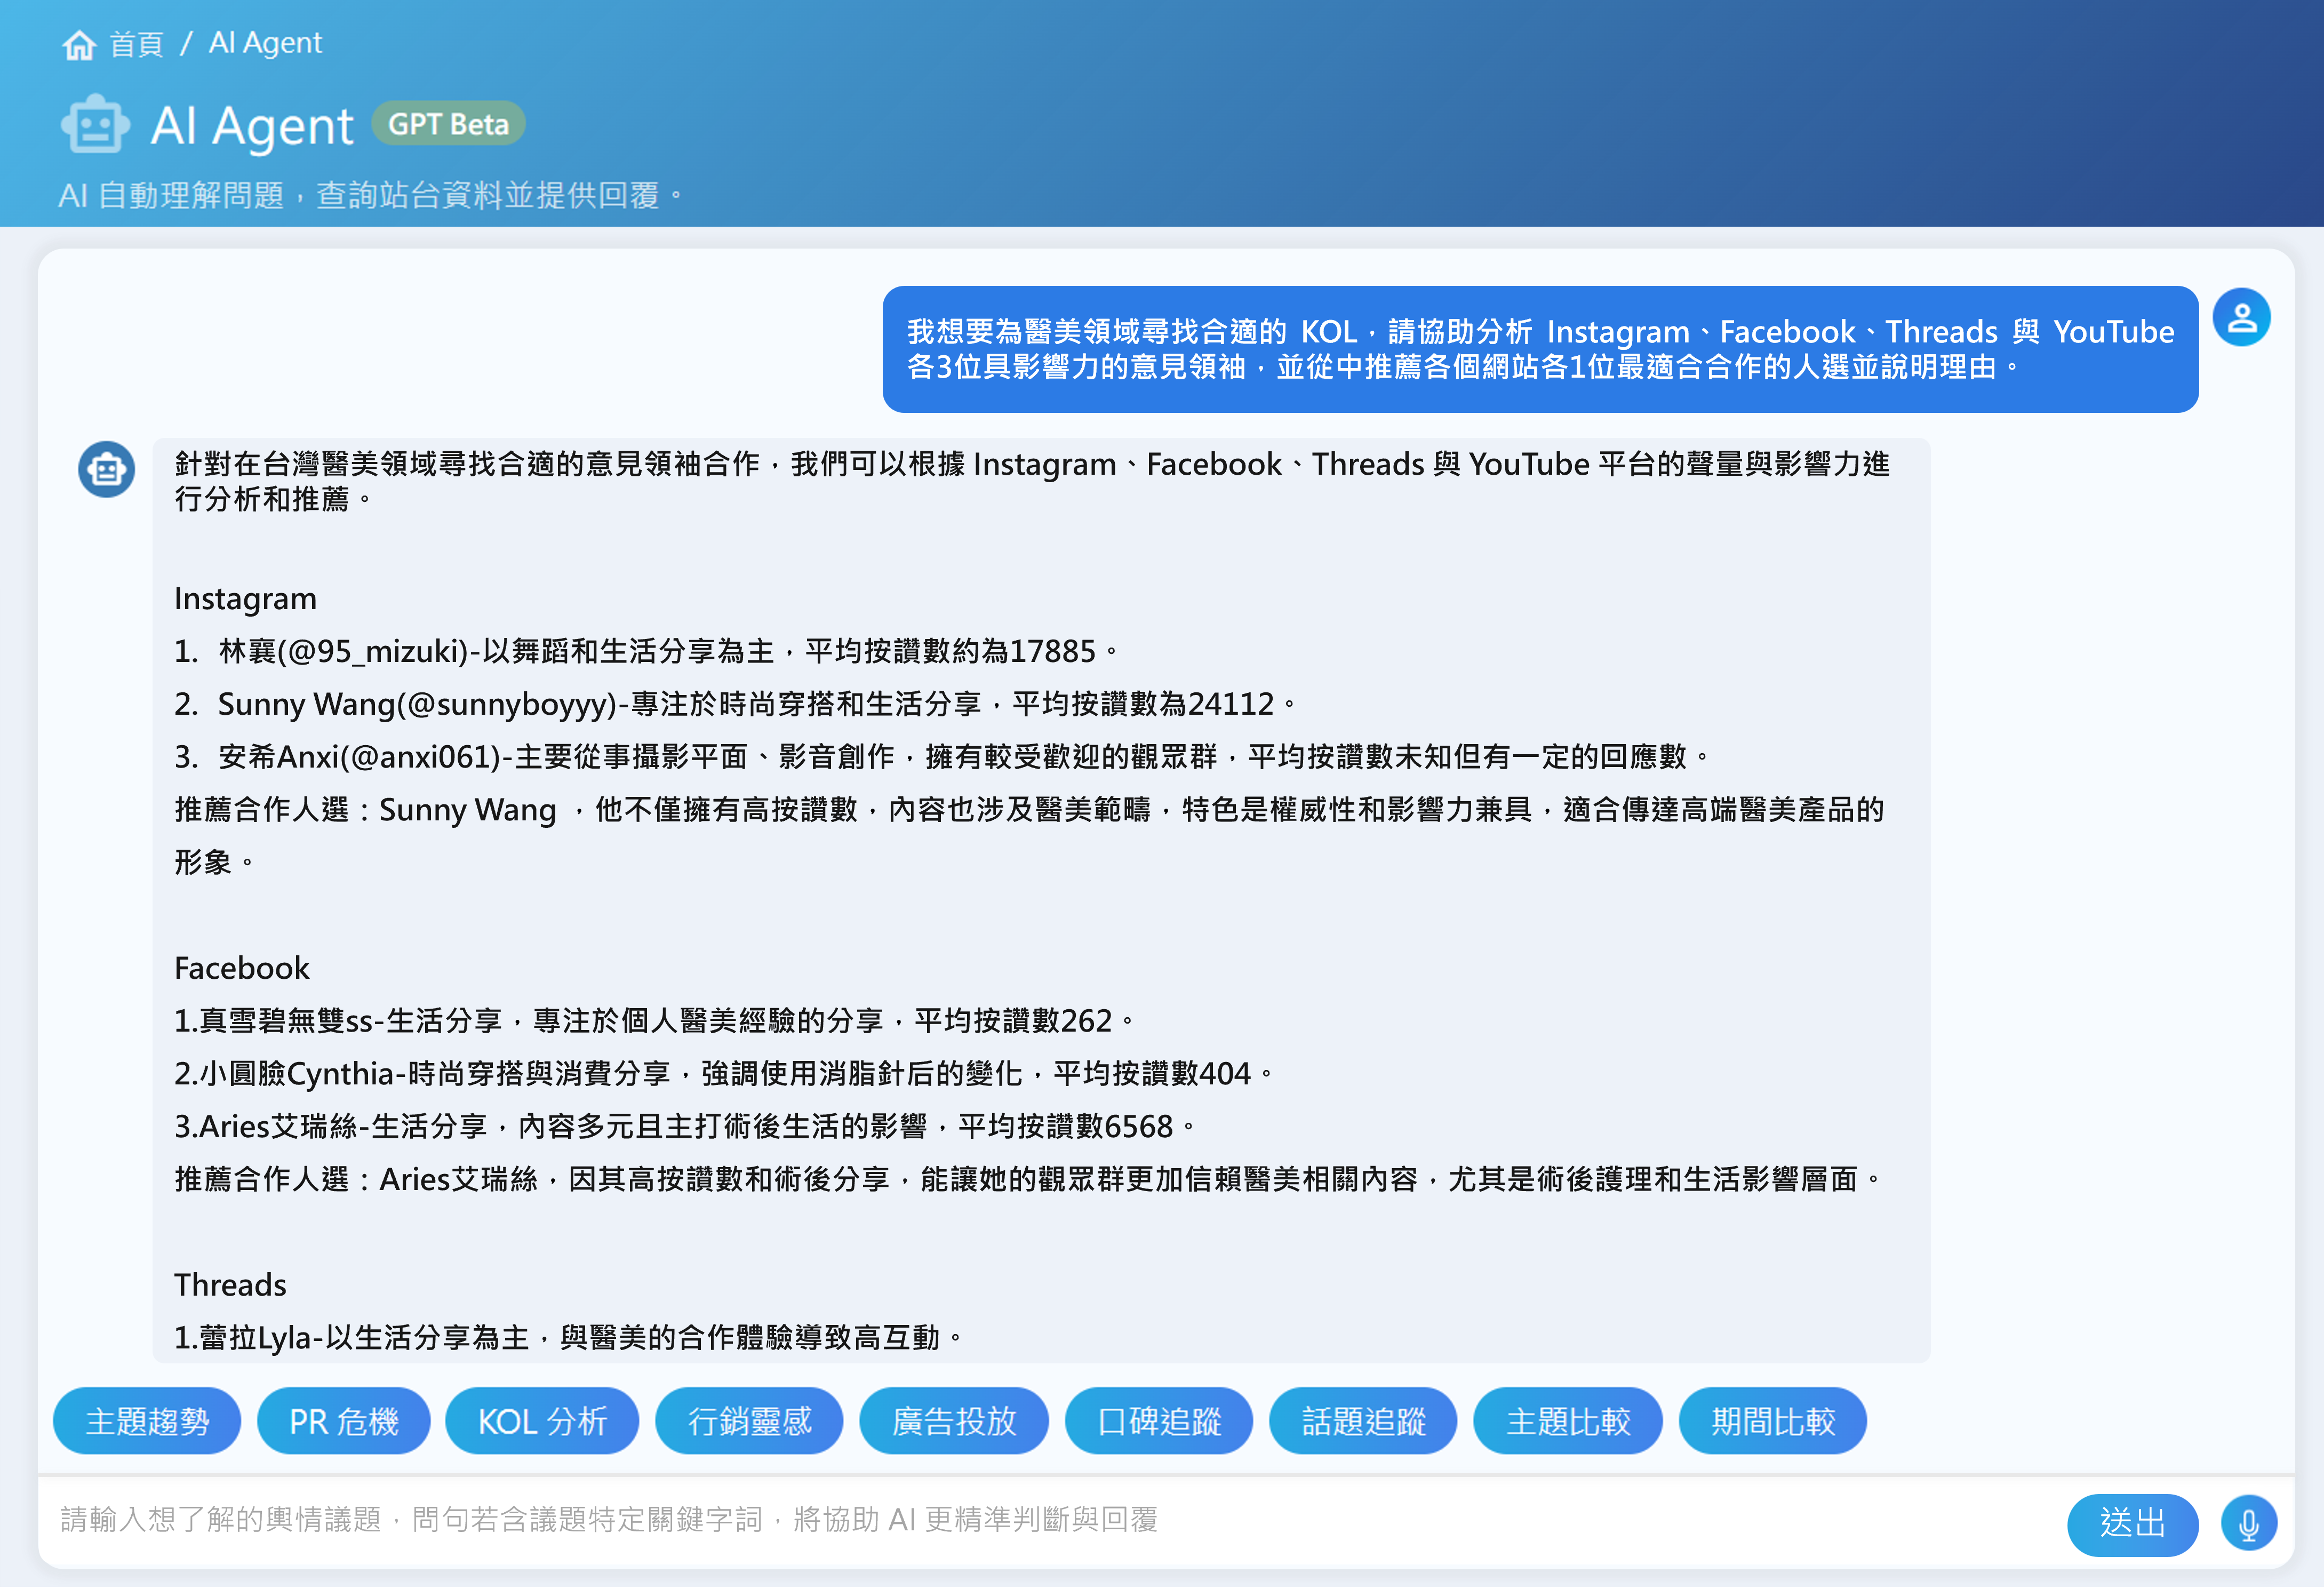Choose the KOL 分析 prompt chip
The width and height of the screenshot is (2324, 1589).
[x=542, y=1420]
